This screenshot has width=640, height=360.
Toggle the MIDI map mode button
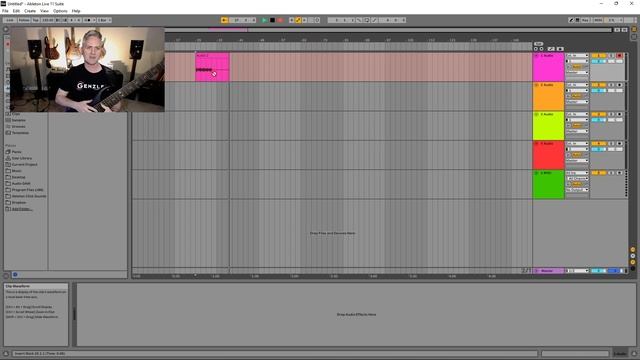click(x=598, y=20)
